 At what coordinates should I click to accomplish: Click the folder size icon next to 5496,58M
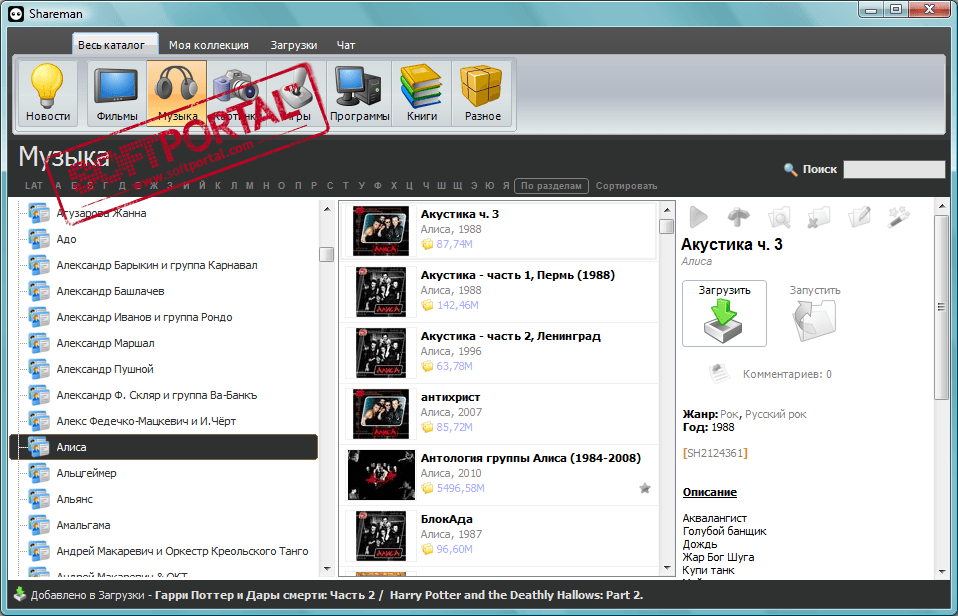point(427,488)
